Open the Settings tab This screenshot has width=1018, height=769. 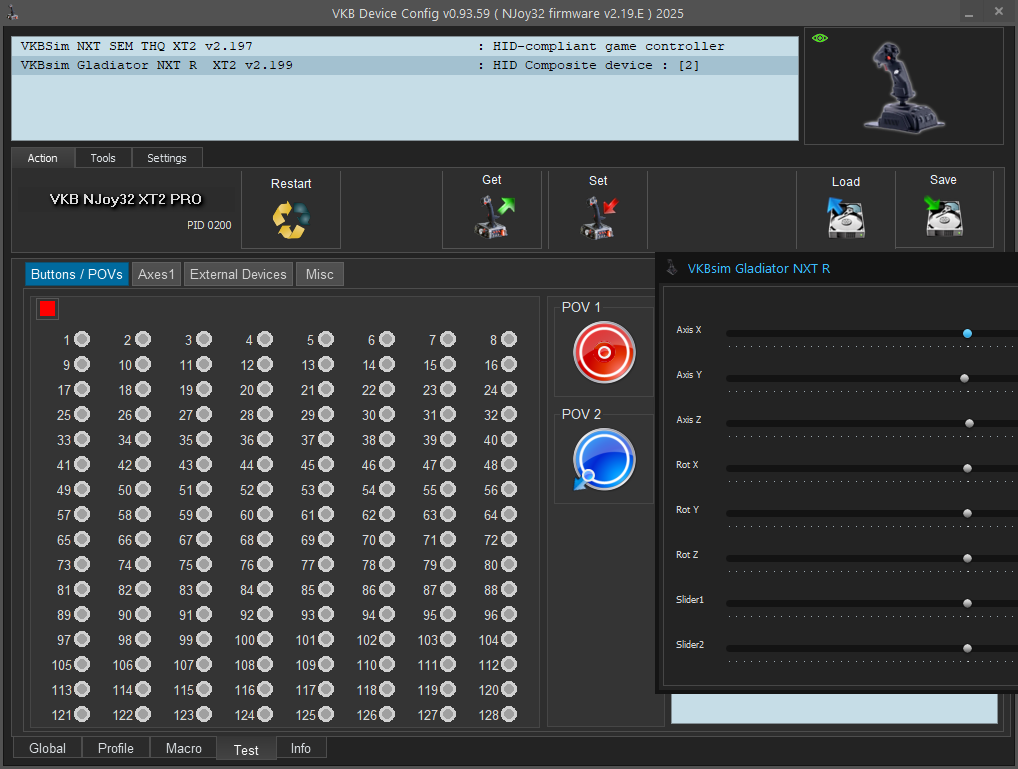pyautogui.click(x=167, y=158)
